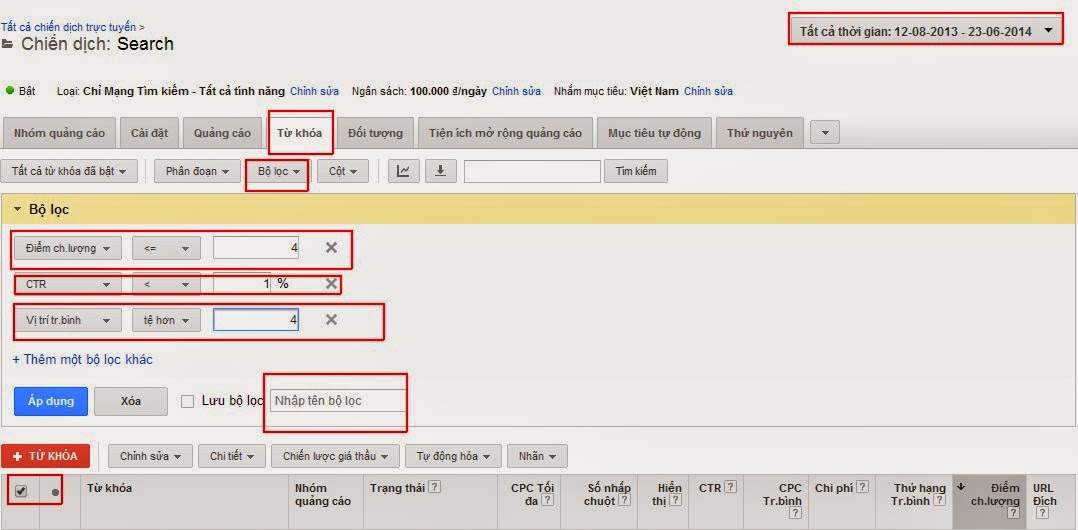The image size is (1078, 530).
Task: Click the green Bật status indicator
Action: tap(10, 90)
